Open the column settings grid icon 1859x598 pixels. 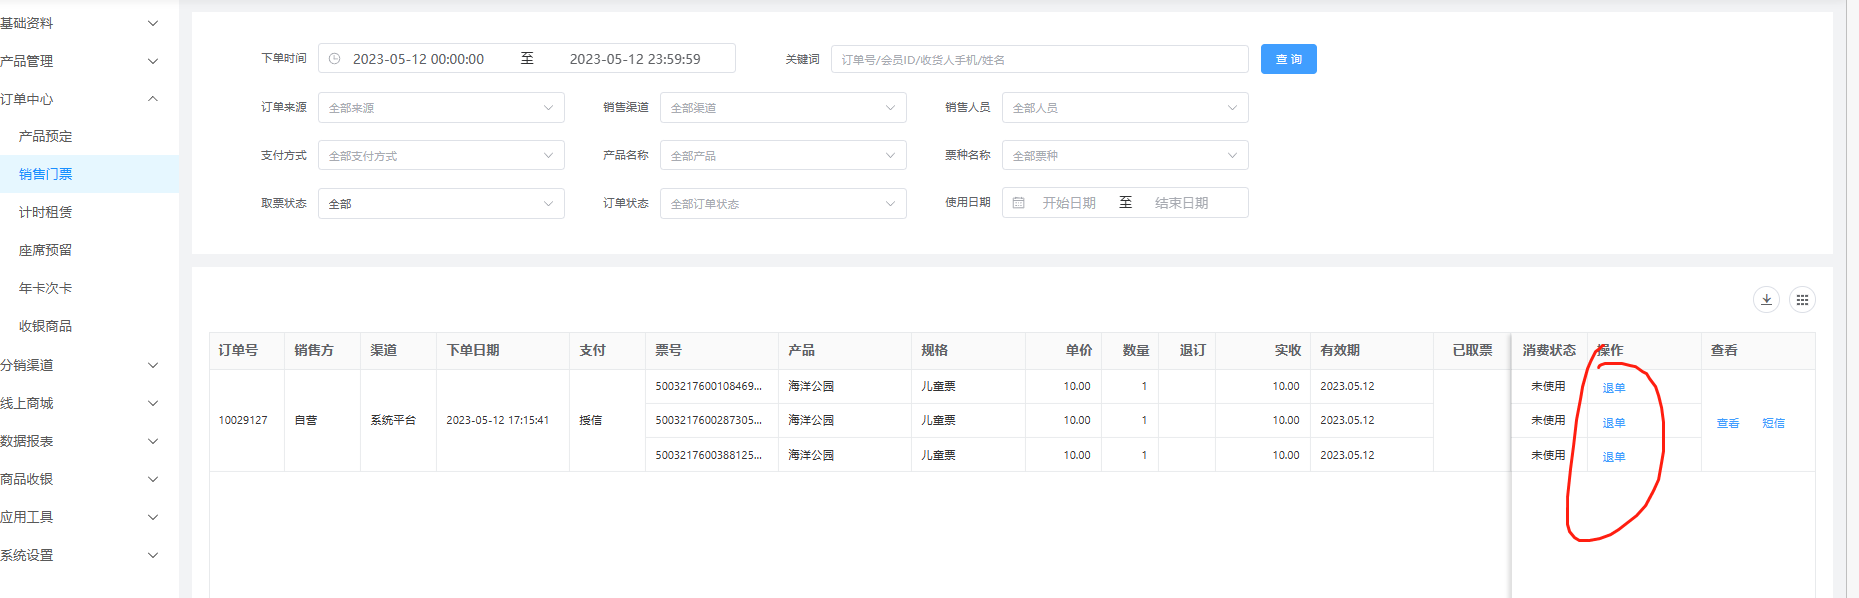[x=1802, y=300]
